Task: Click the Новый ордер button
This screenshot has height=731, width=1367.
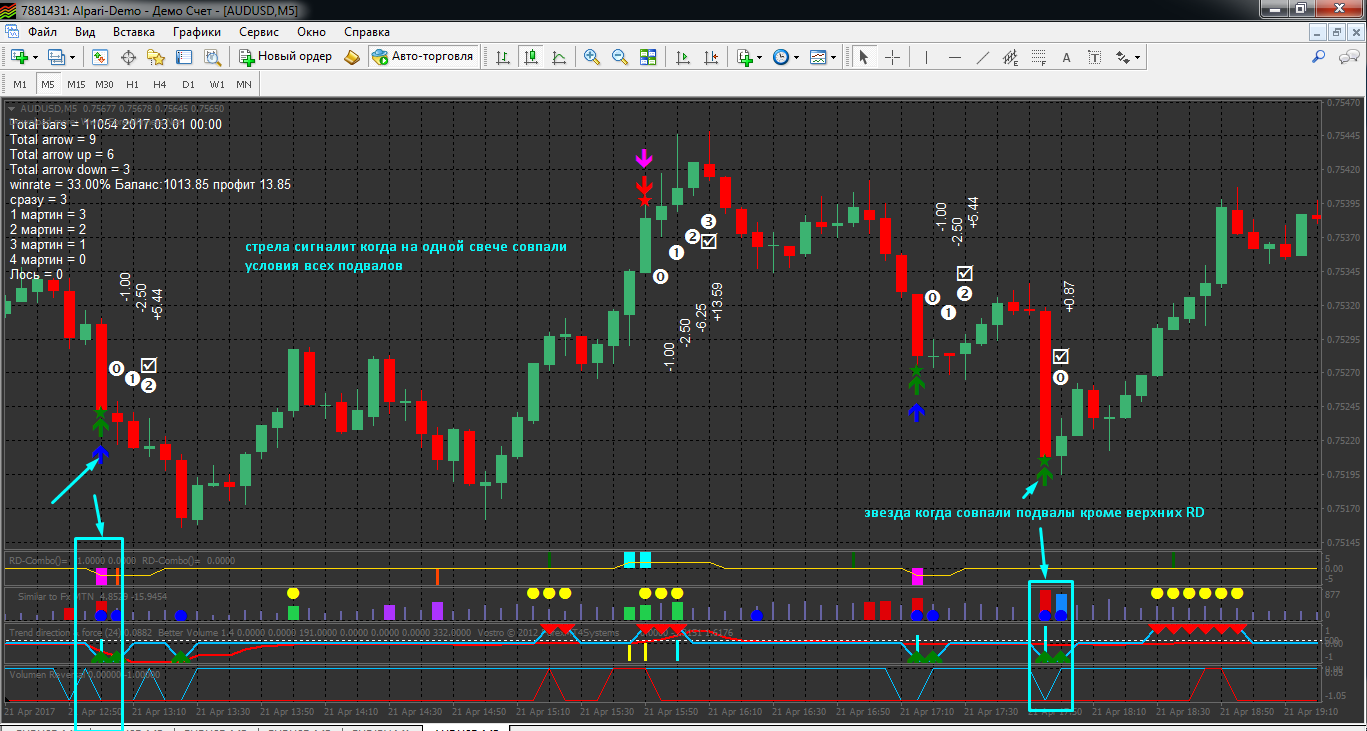Action: click(285, 57)
